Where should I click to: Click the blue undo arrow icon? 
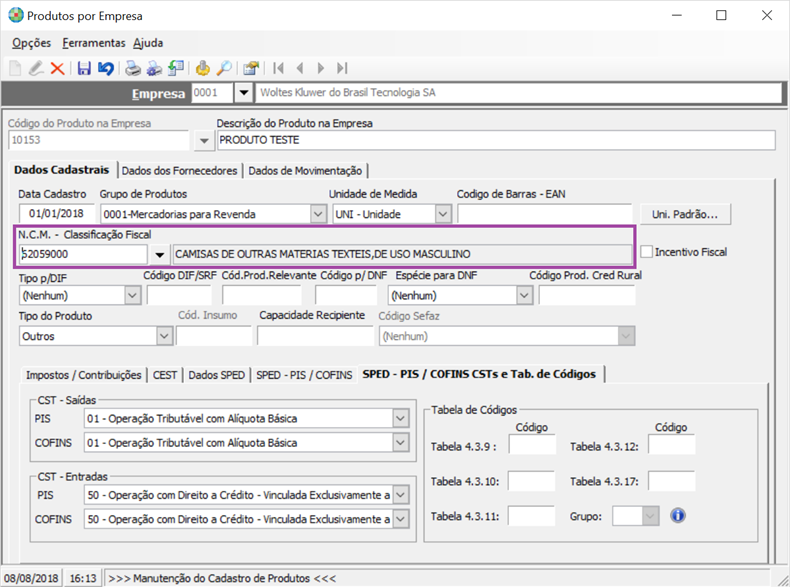point(105,68)
